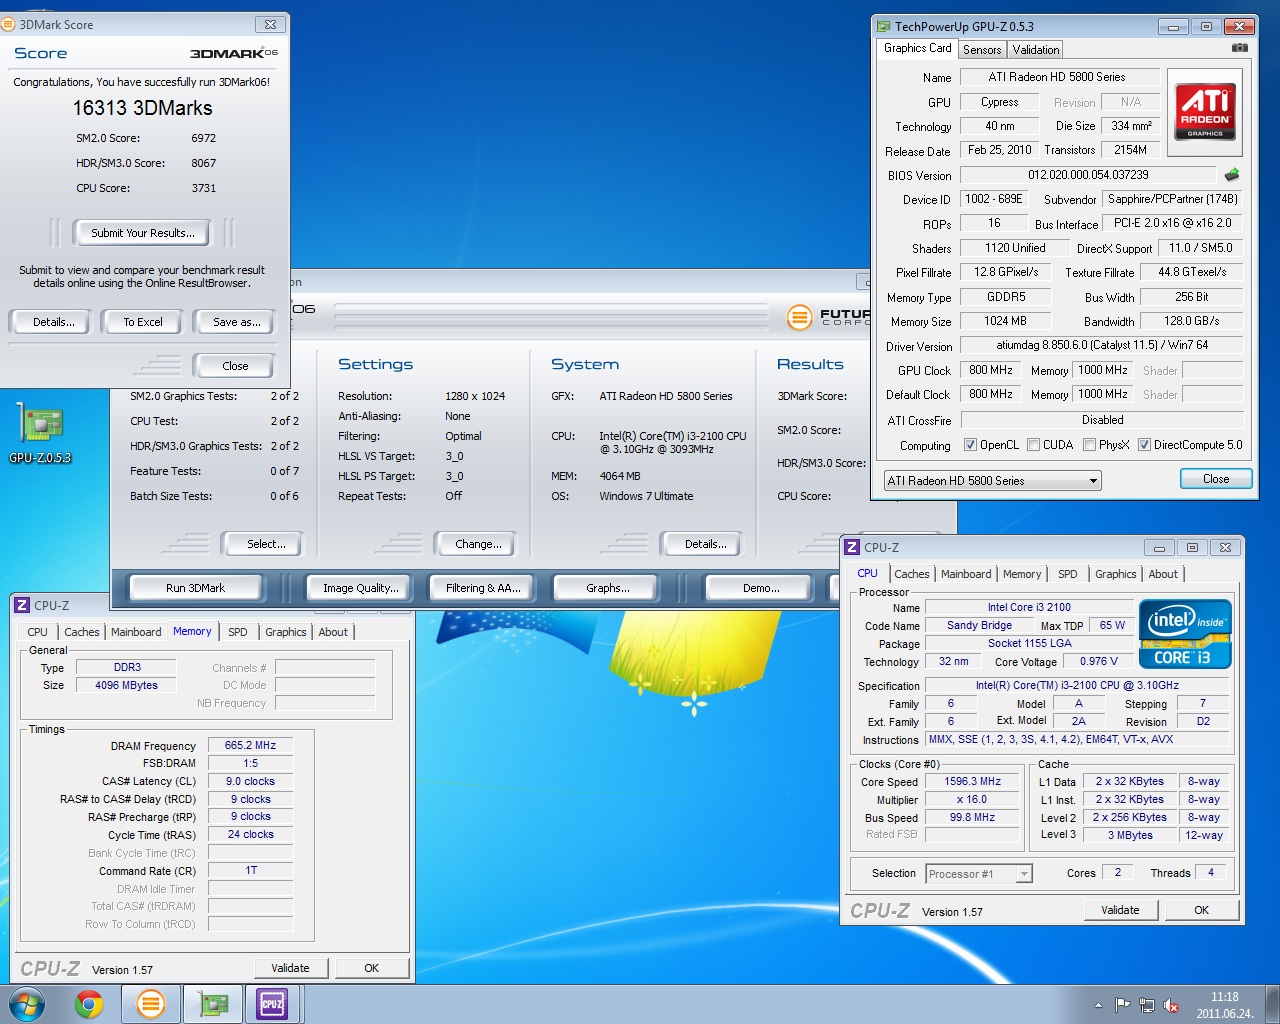Click the Details button in 3DMark Score
This screenshot has width=1280, height=1024.
coord(53,322)
